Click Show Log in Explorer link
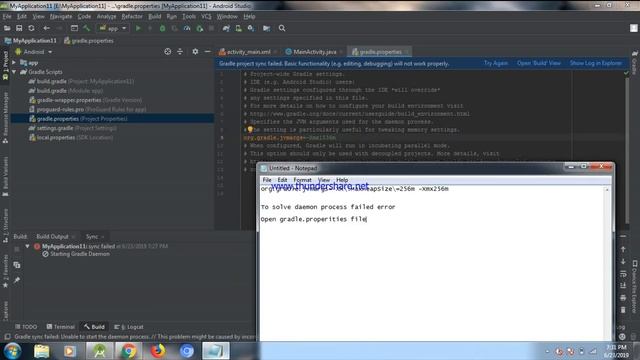640x360 pixels. [596, 63]
